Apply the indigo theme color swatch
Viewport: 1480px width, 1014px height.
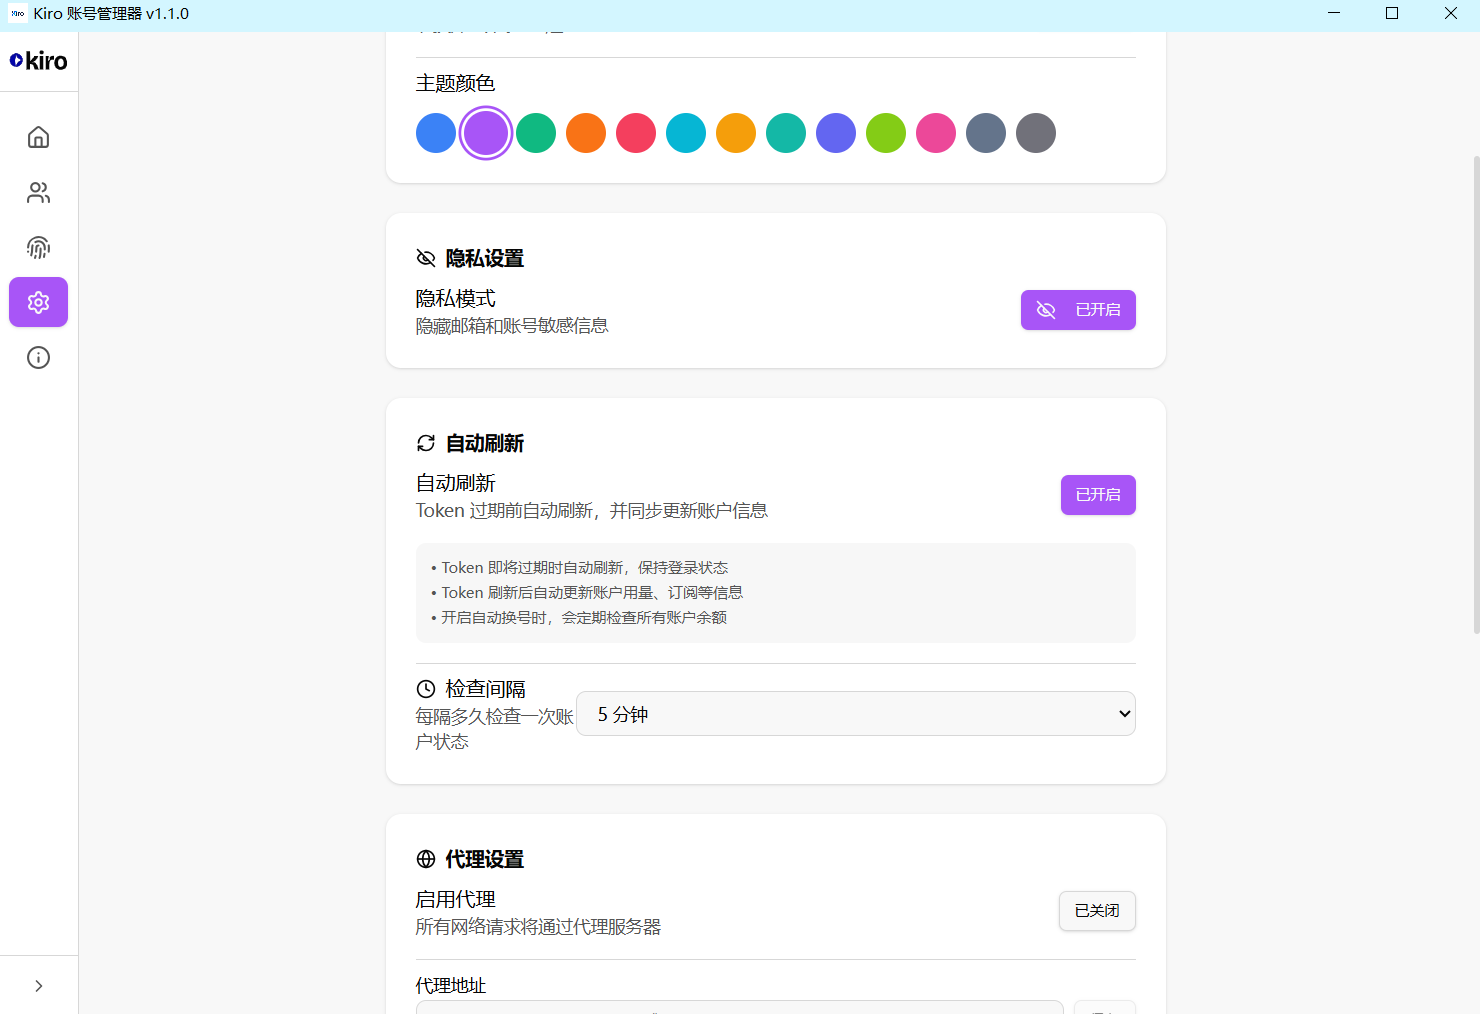tap(836, 133)
